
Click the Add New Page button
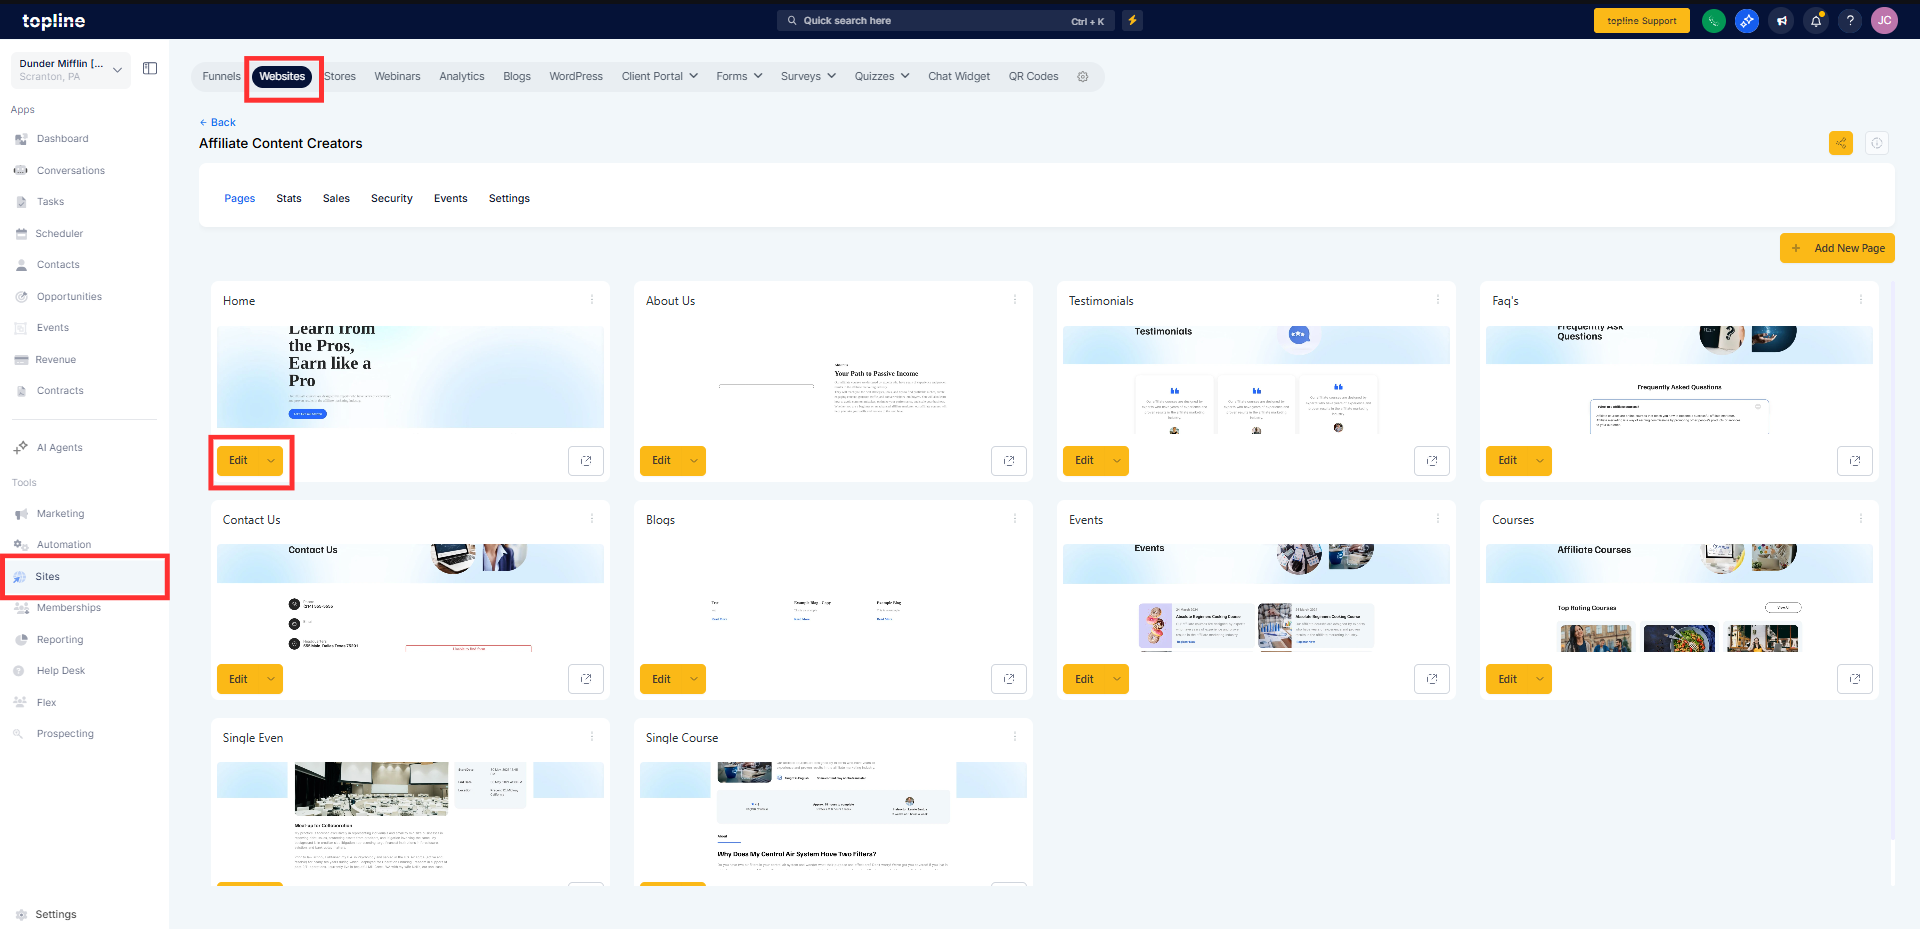pos(1837,248)
